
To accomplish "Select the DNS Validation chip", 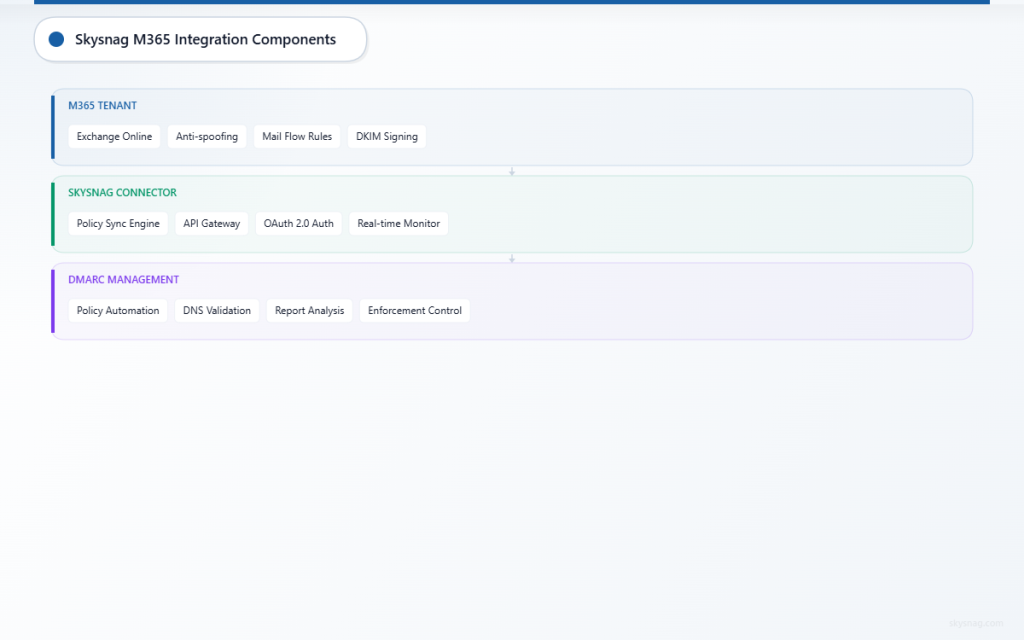I will pyautogui.click(x=217, y=310).
